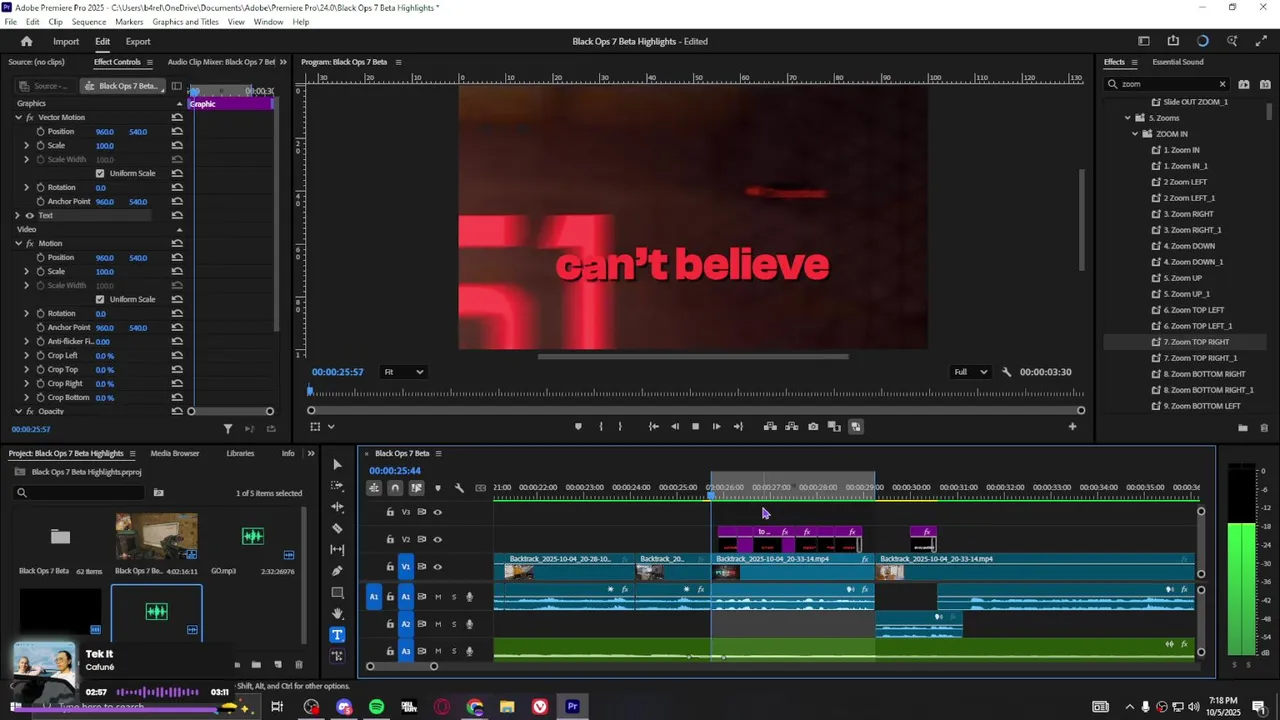Click the captions track options icon
The width and height of the screenshot is (1280, 720).
pos(481,488)
